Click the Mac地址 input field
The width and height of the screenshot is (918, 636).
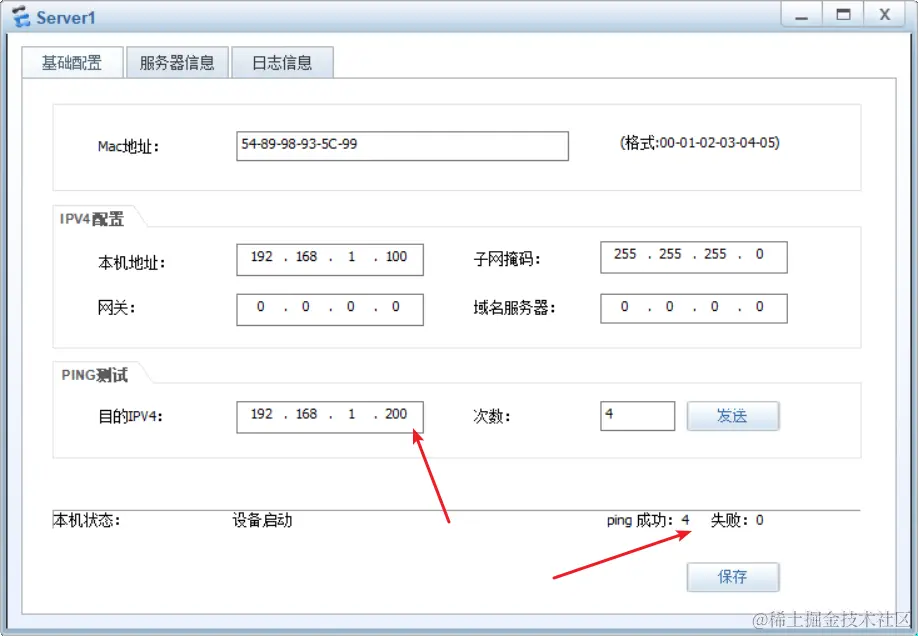tap(402, 146)
